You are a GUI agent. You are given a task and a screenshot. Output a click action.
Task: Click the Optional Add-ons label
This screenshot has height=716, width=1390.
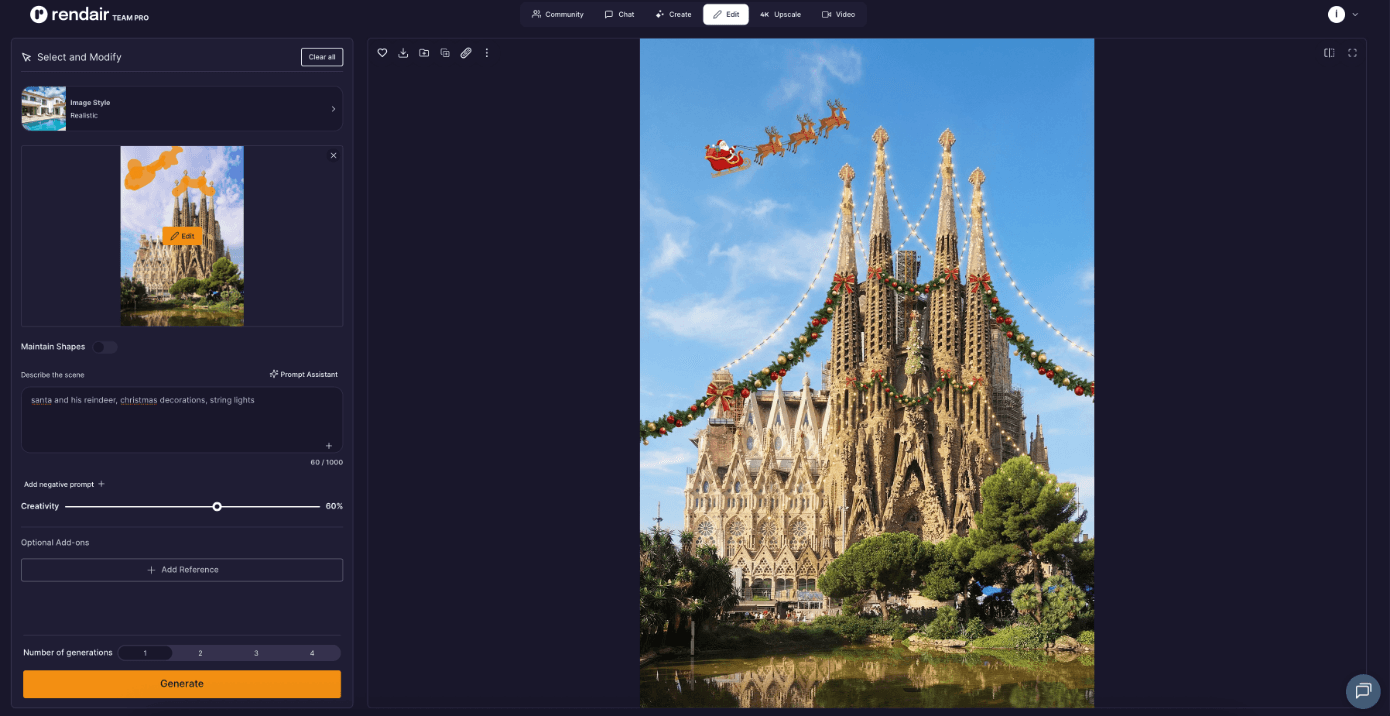click(x=55, y=543)
